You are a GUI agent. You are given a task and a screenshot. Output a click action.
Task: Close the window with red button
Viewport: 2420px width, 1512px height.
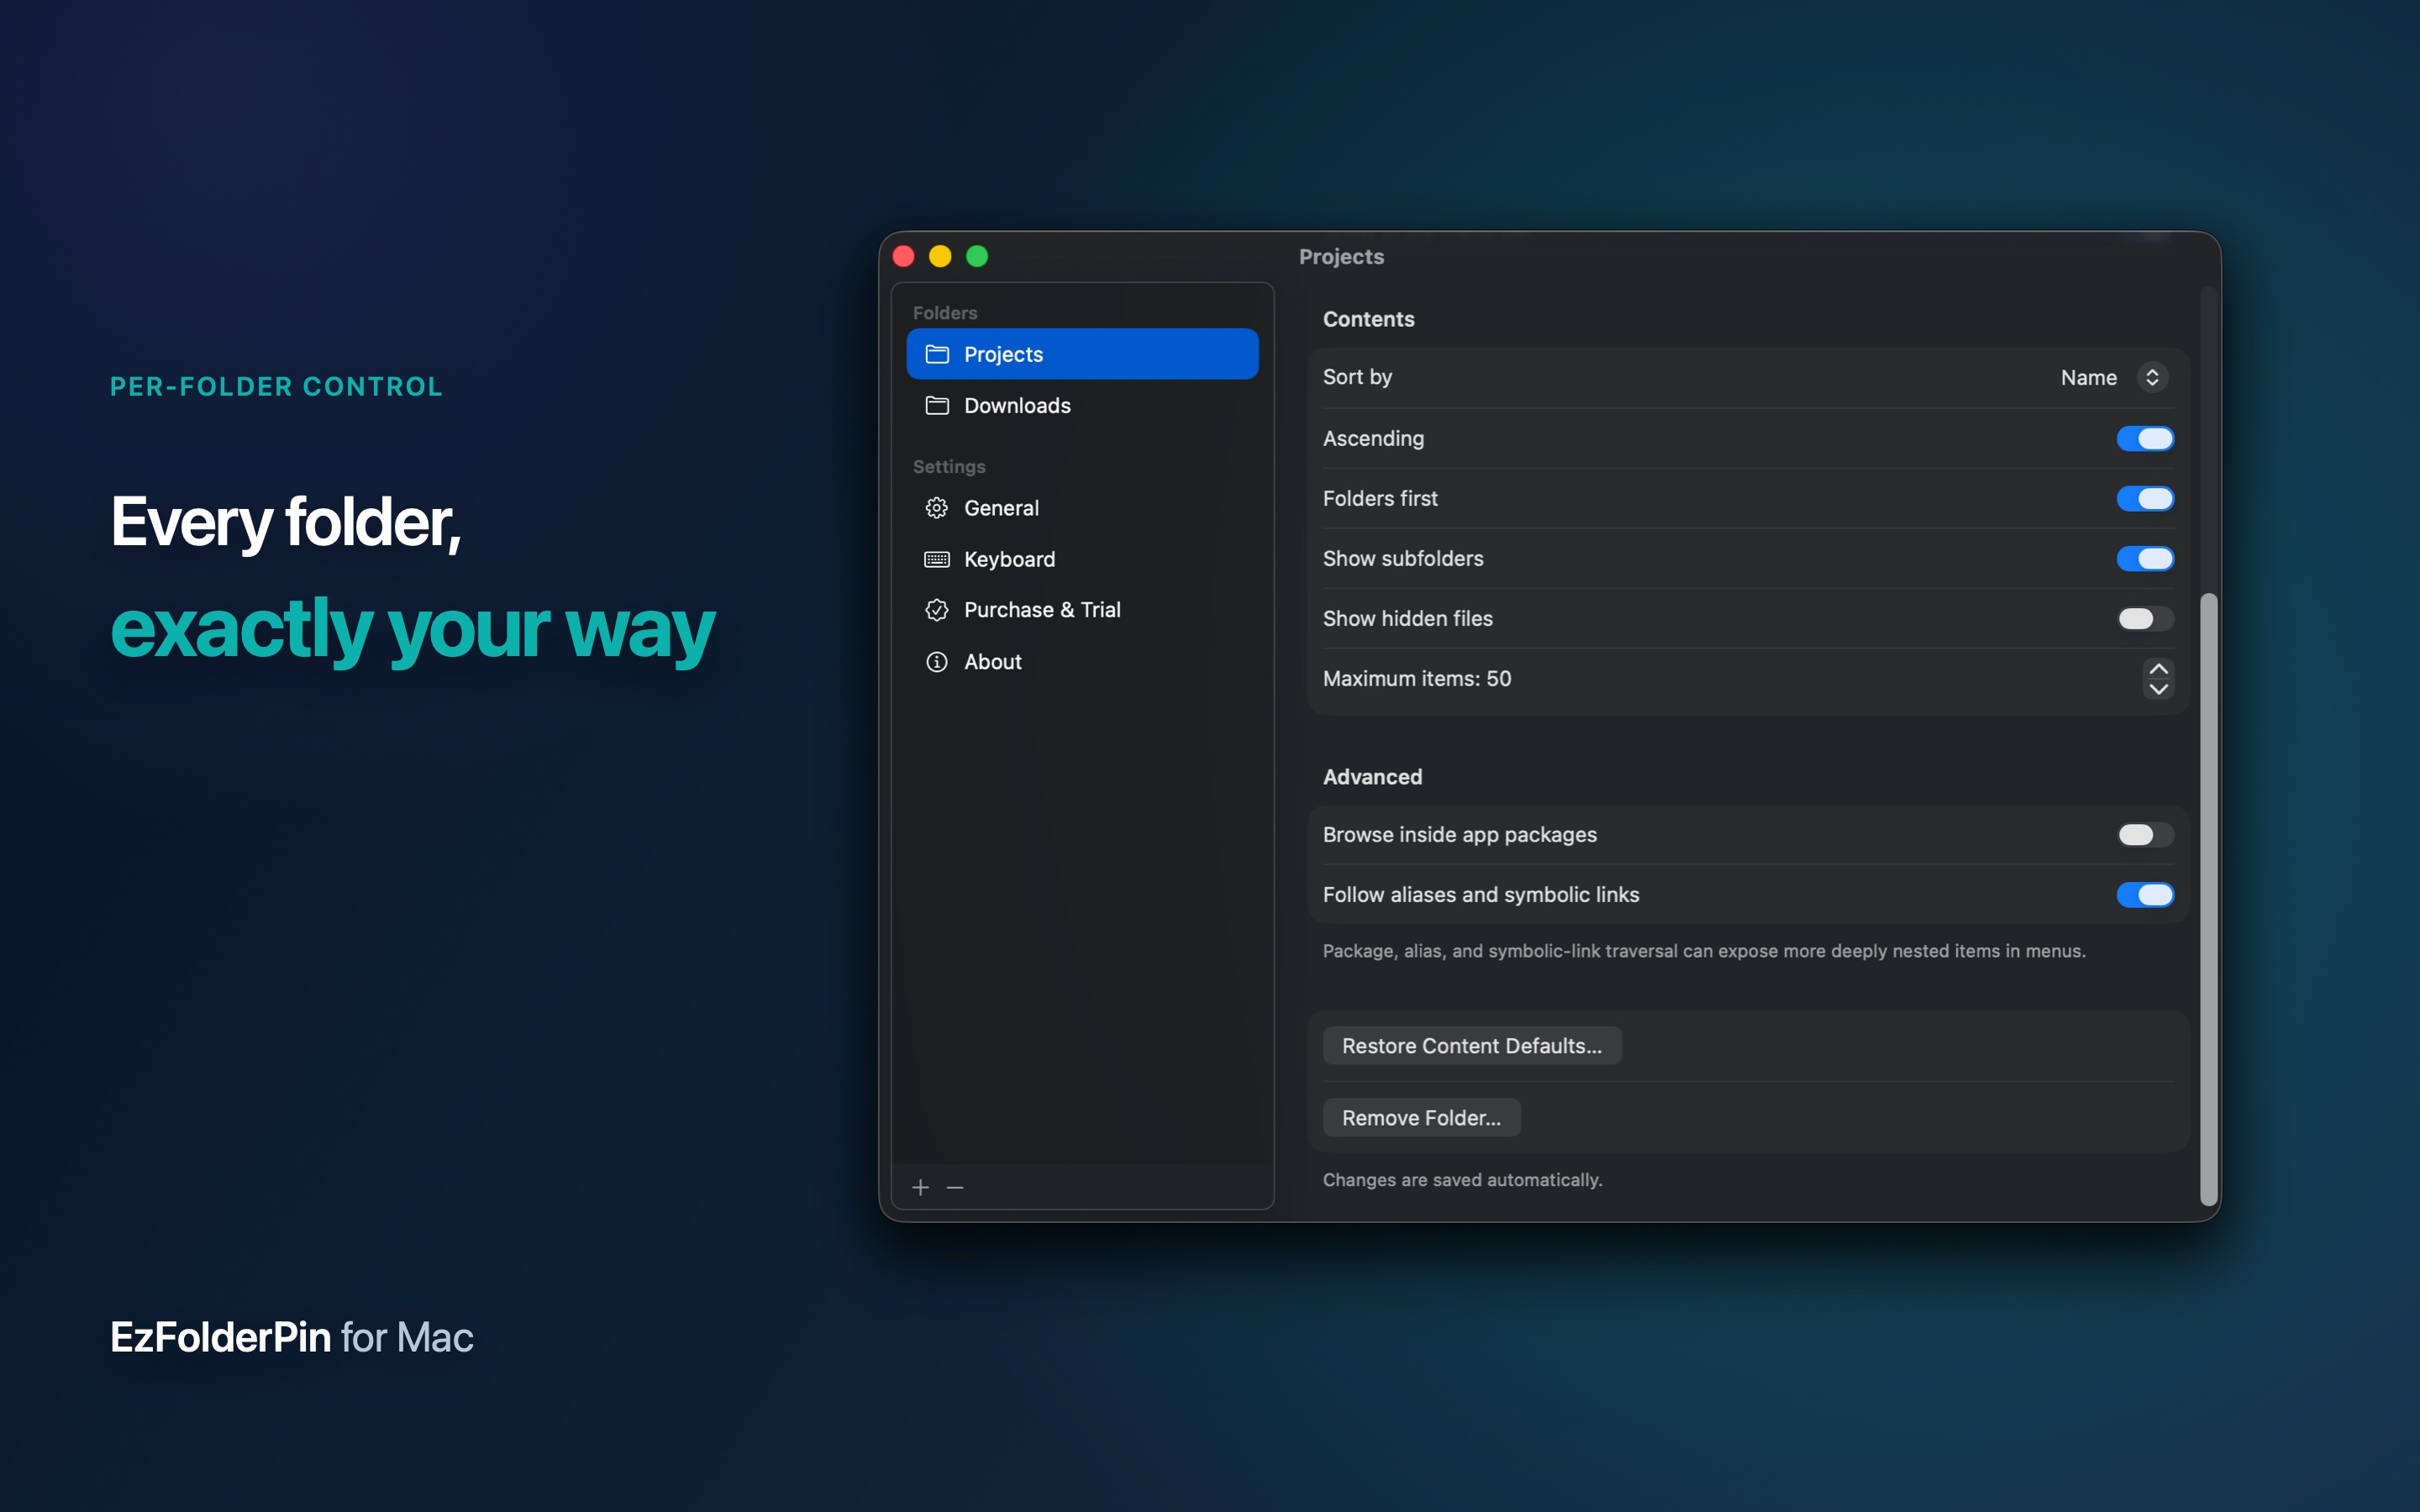pos(903,256)
